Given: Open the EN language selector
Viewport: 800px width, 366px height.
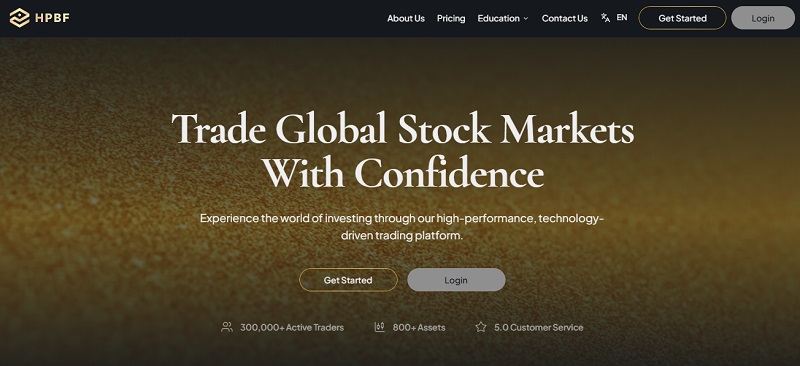Looking at the screenshot, I should click(622, 17).
